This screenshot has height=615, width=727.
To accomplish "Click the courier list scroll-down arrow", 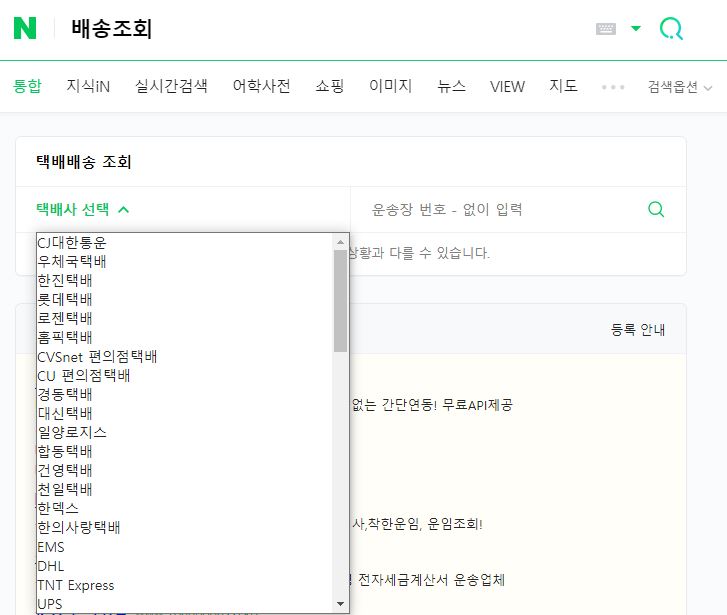I will pyautogui.click(x=340, y=604).
